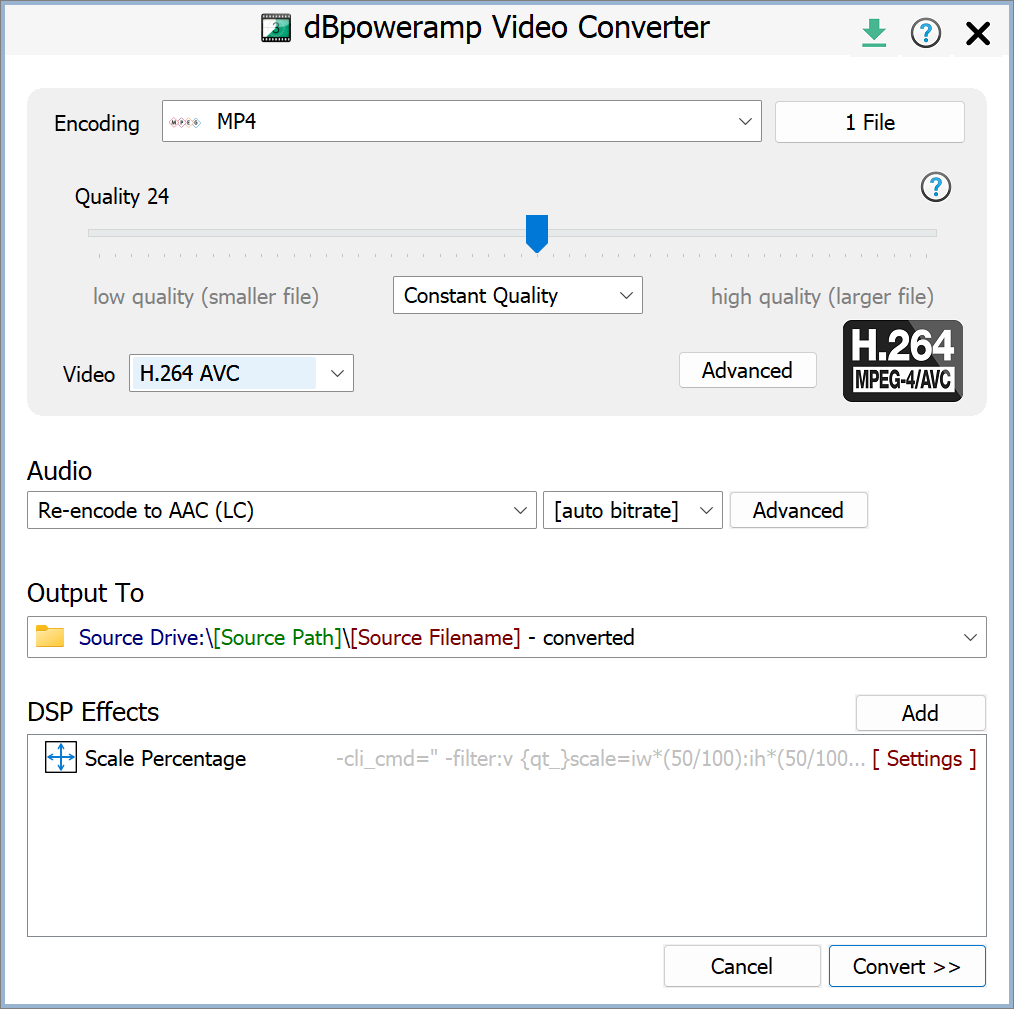
Task: Open Scale Percentage [ Settings ] link
Action: point(924,758)
